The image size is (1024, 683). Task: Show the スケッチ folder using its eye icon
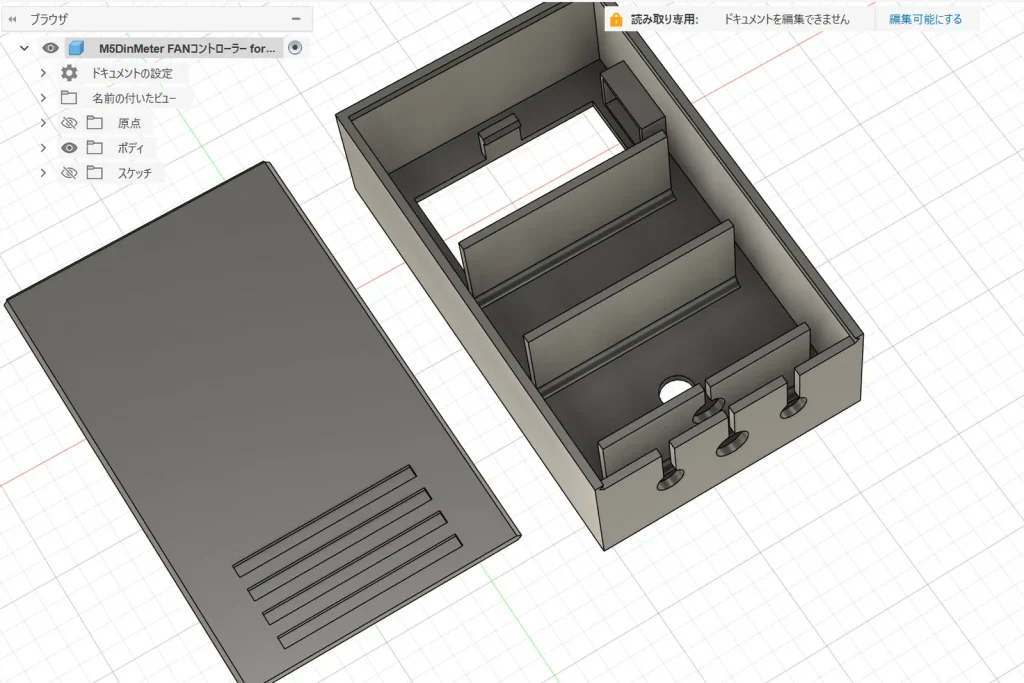coord(69,173)
